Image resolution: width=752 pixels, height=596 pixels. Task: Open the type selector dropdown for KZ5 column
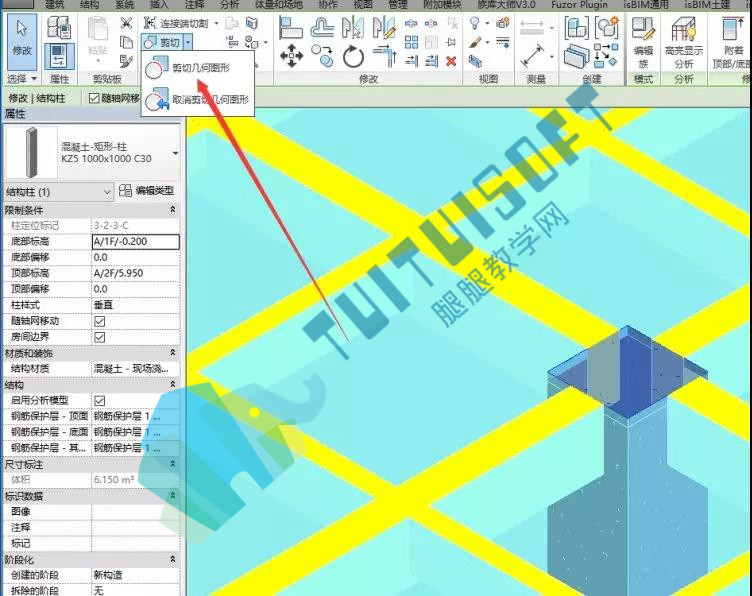click(x=175, y=153)
